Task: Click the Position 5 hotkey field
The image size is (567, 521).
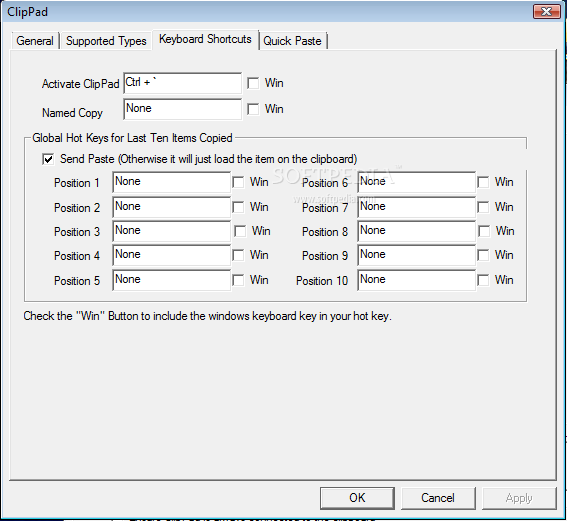Action: coord(171,280)
